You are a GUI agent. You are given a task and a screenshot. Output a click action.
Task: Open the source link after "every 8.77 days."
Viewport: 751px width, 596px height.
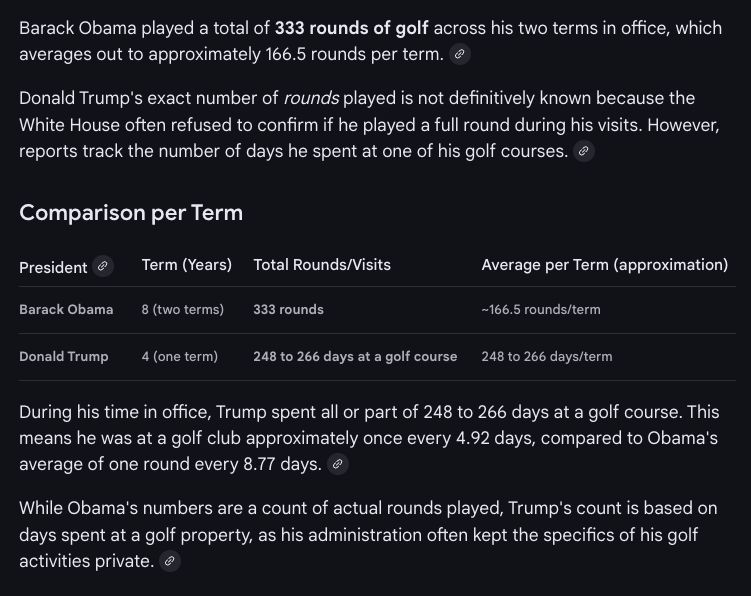[x=338, y=465]
